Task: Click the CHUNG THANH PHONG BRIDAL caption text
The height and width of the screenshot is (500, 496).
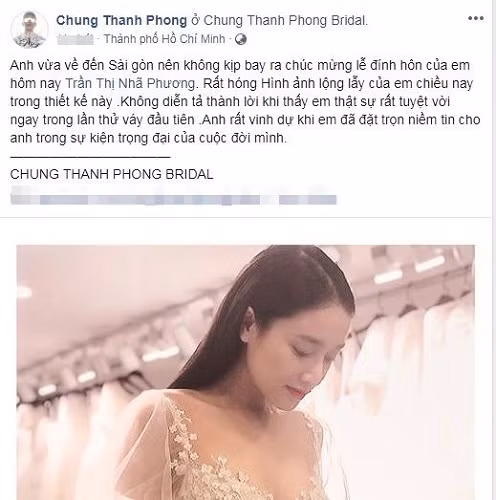Action: point(112,174)
